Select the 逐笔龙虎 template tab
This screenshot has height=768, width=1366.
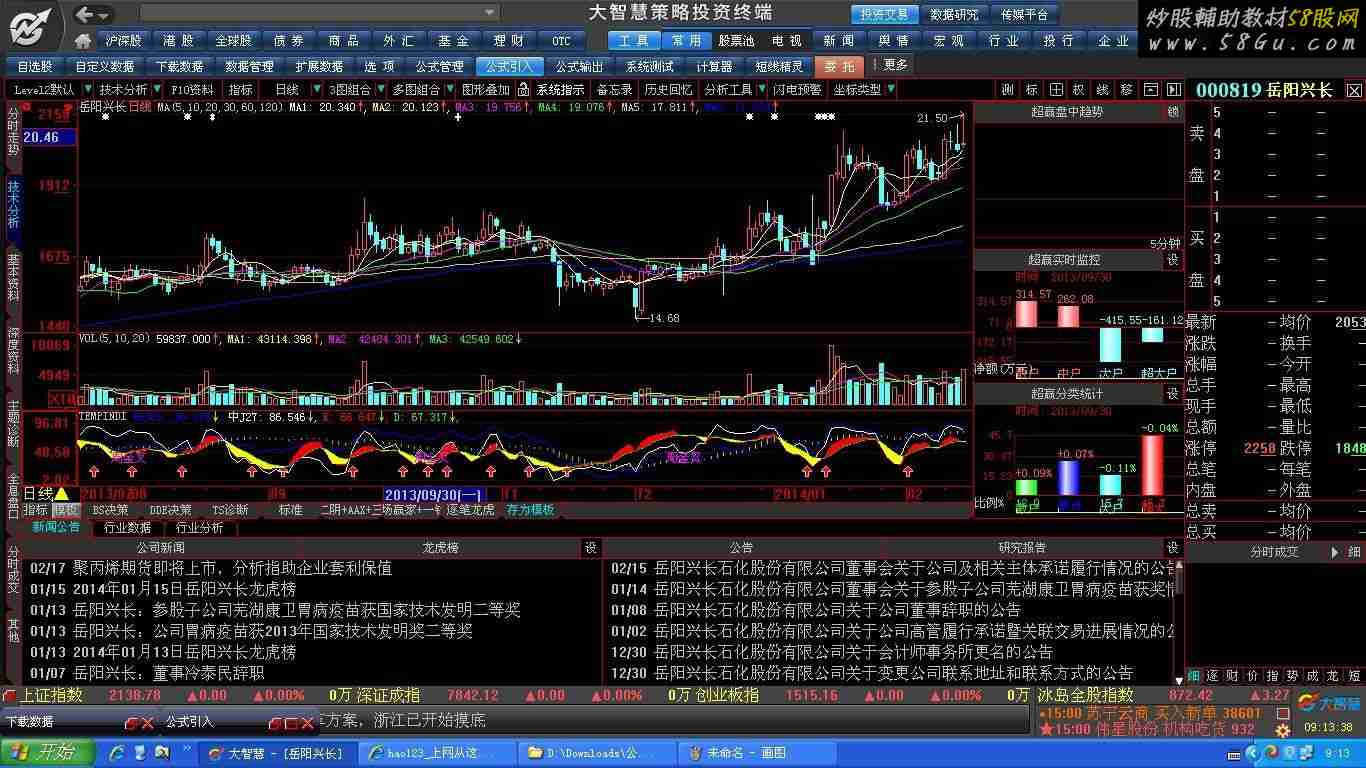tap(470, 510)
